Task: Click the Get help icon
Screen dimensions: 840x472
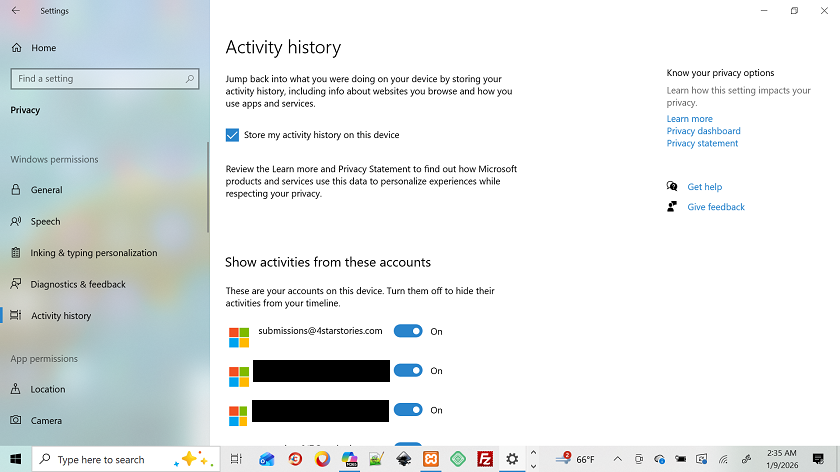Action: (x=672, y=187)
